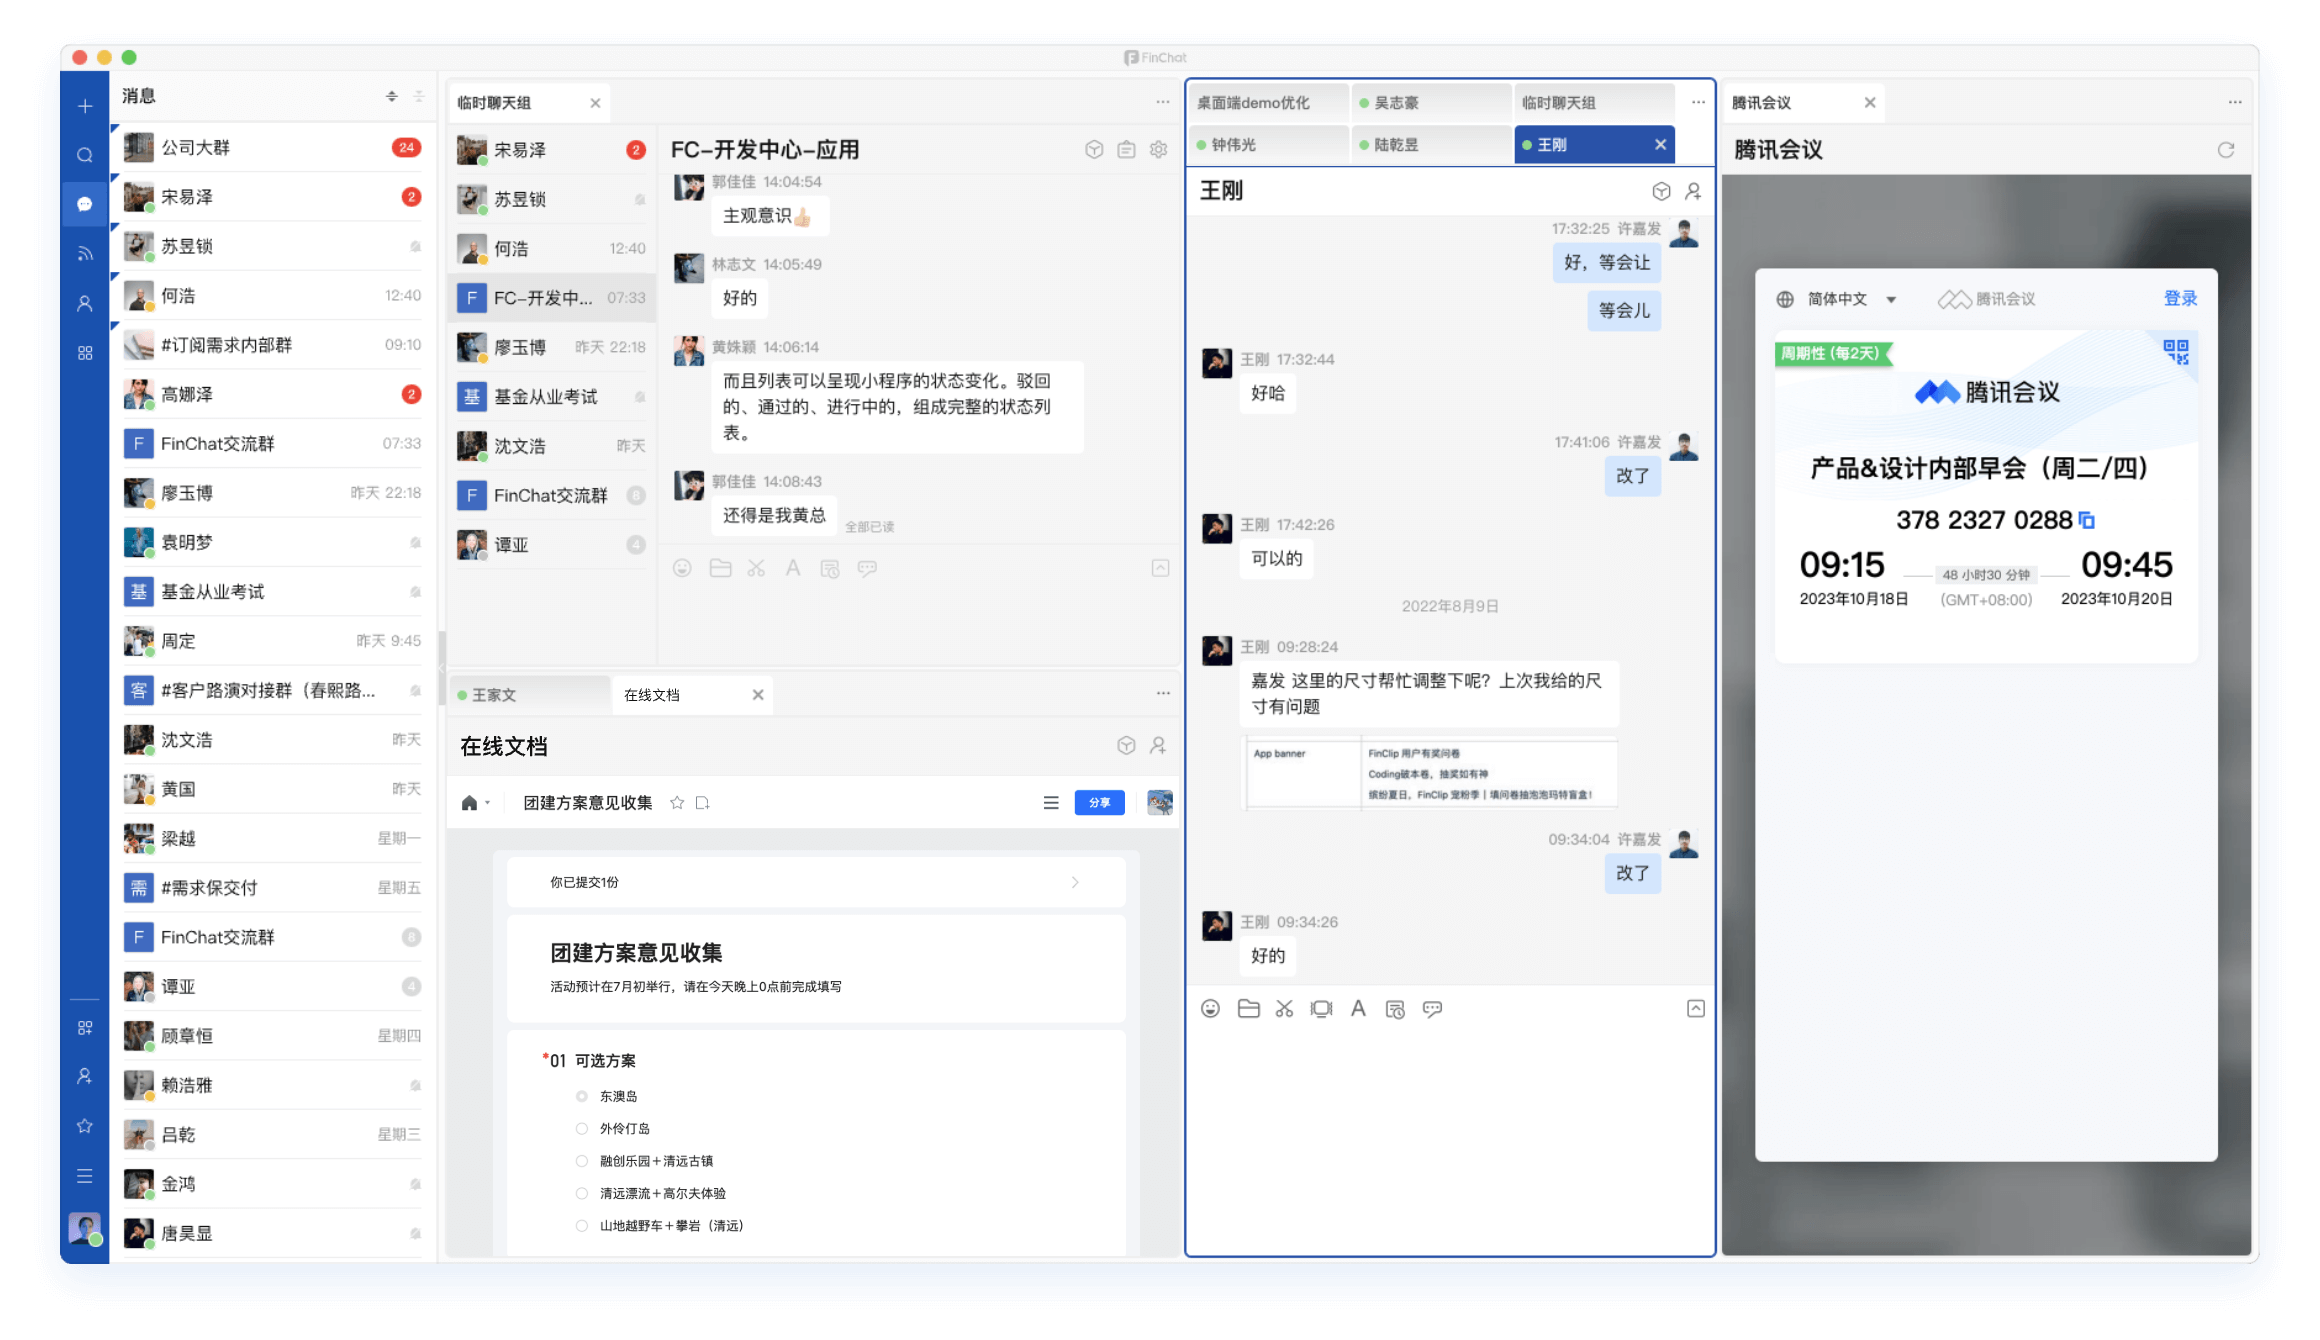Viewport: 2320px width, 1340px height.
Task: Click the emoji icon in Wang Gang chat toolbar
Action: click(1210, 1009)
